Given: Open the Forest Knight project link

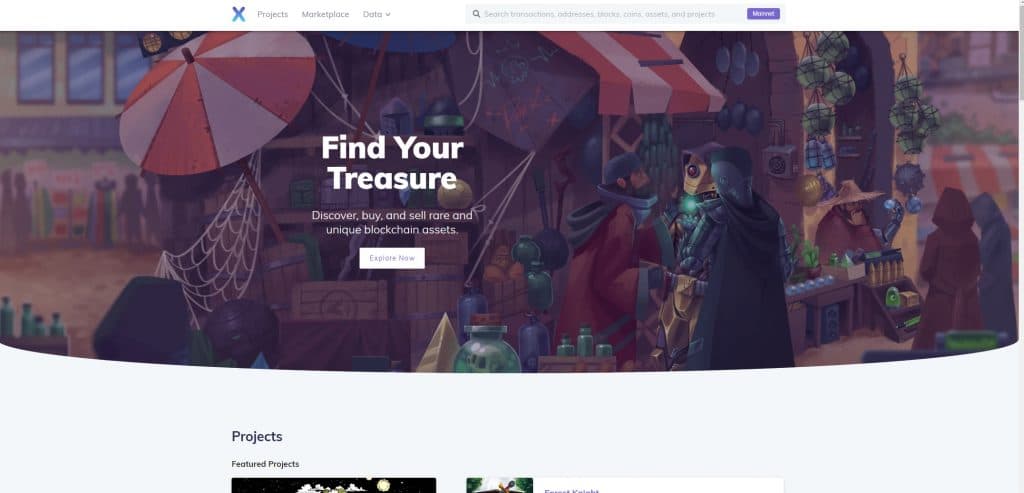Looking at the screenshot, I should (x=571, y=490).
